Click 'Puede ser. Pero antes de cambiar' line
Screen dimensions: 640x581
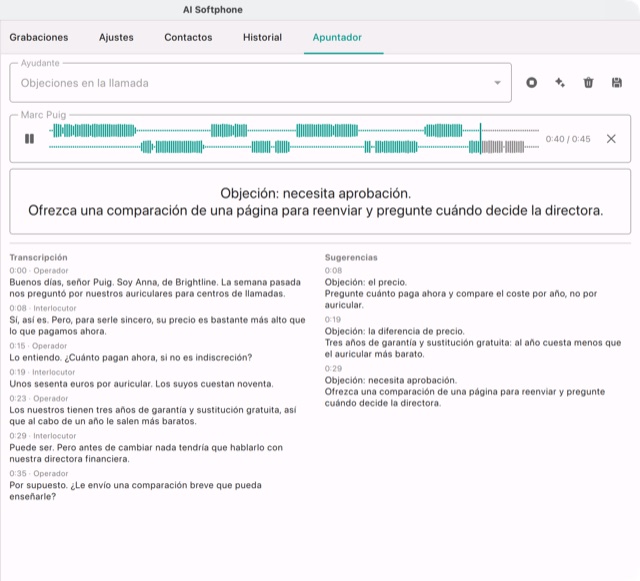146,453
